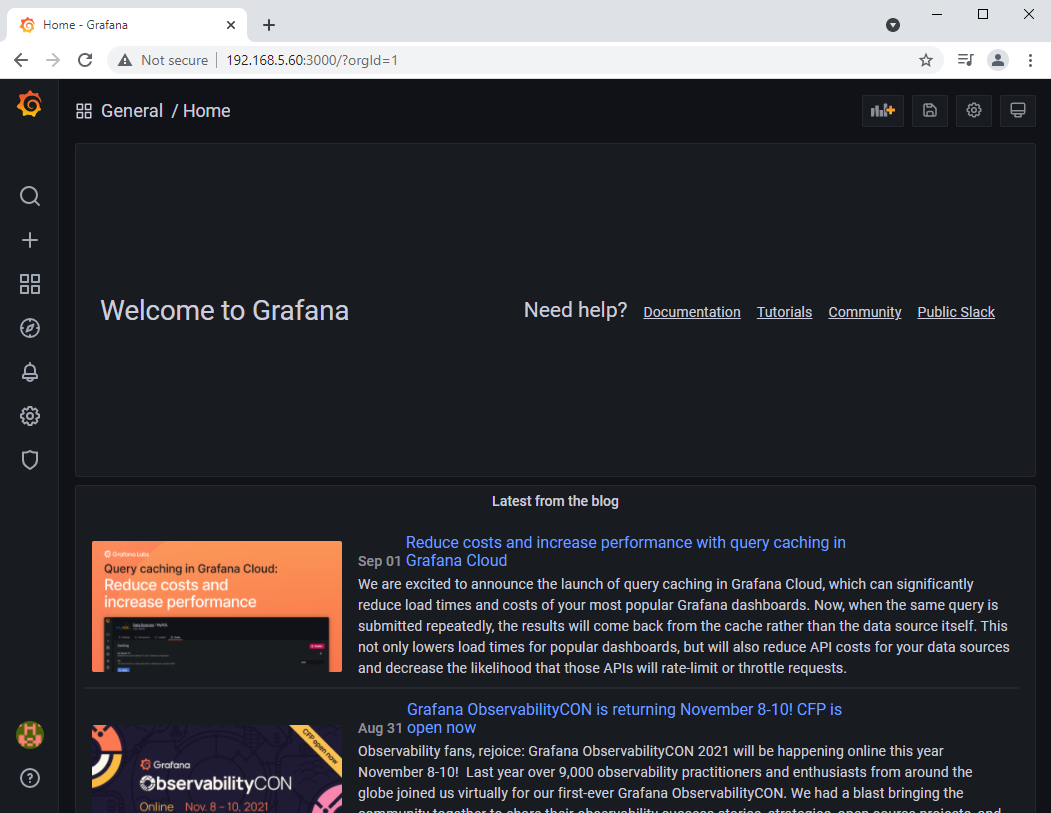Open Dashboard settings gear in top toolbar
Image resolution: width=1051 pixels, height=813 pixels.
click(974, 111)
